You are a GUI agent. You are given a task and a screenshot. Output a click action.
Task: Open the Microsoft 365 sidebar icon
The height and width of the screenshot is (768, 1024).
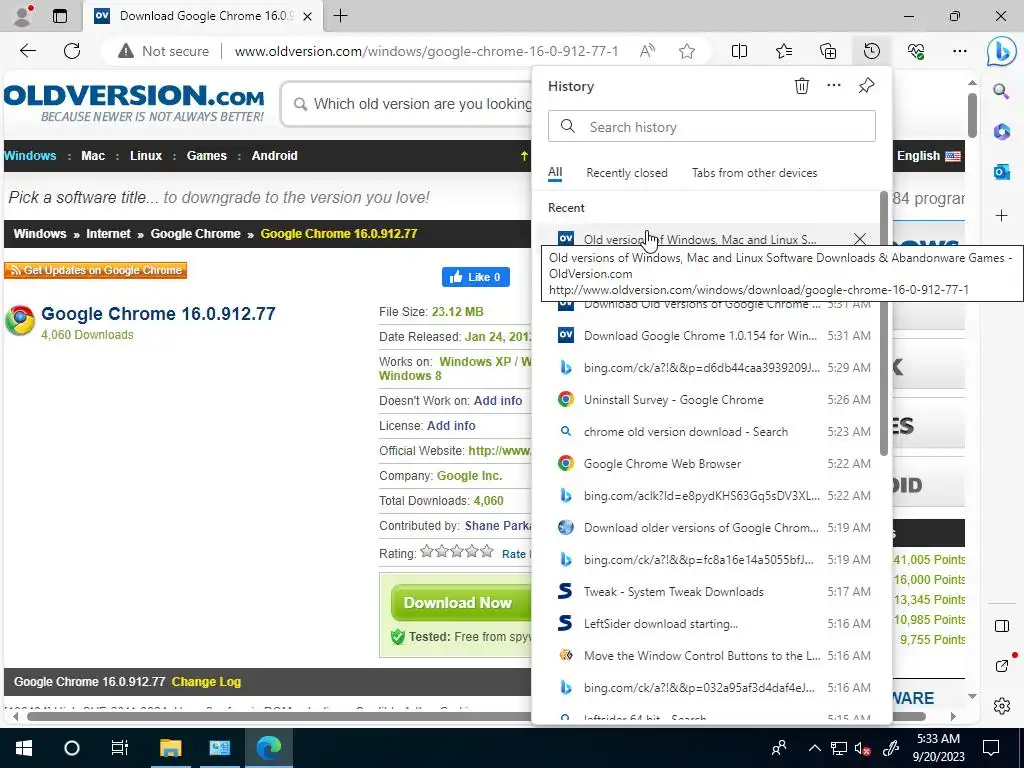point(1001,132)
